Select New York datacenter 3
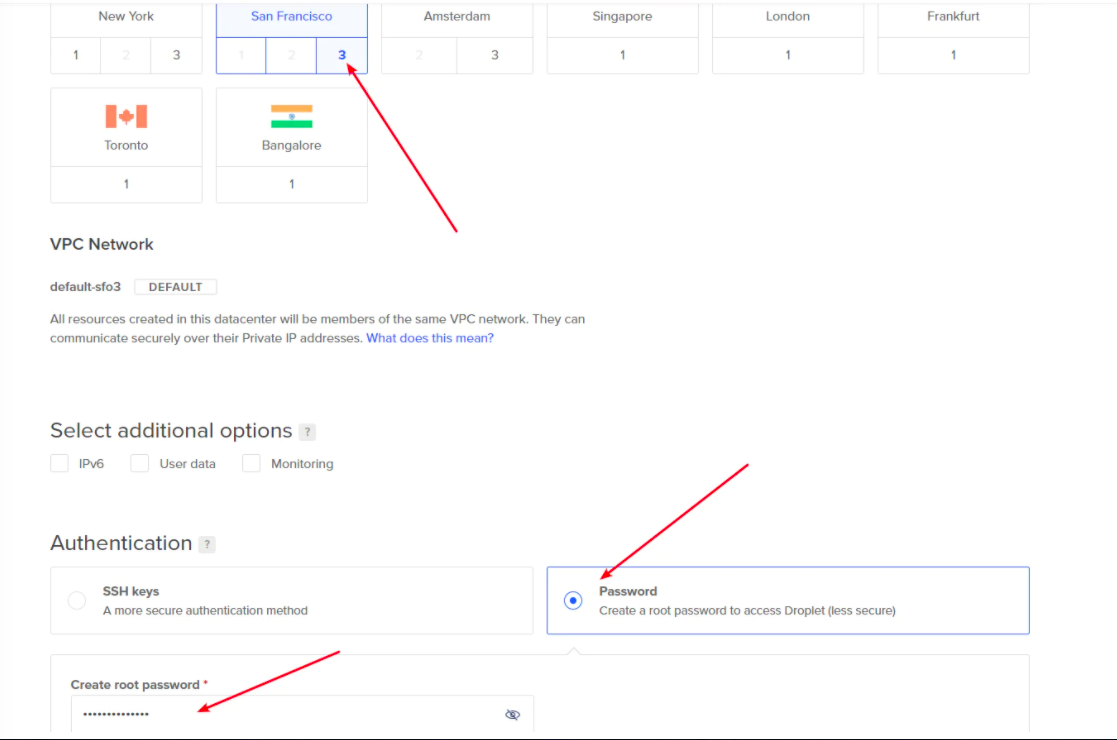This screenshot has height=740, width=1117. coord(177,55)
